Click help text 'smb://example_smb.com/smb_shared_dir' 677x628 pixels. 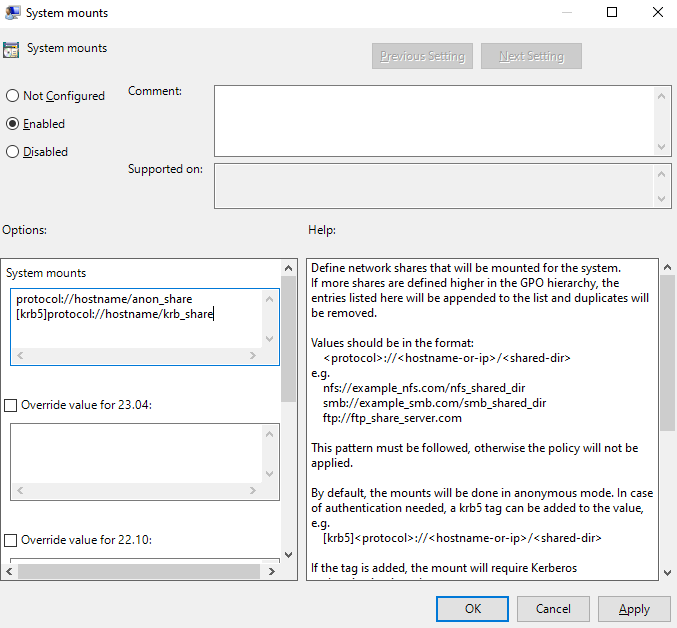tap(434, 403)
